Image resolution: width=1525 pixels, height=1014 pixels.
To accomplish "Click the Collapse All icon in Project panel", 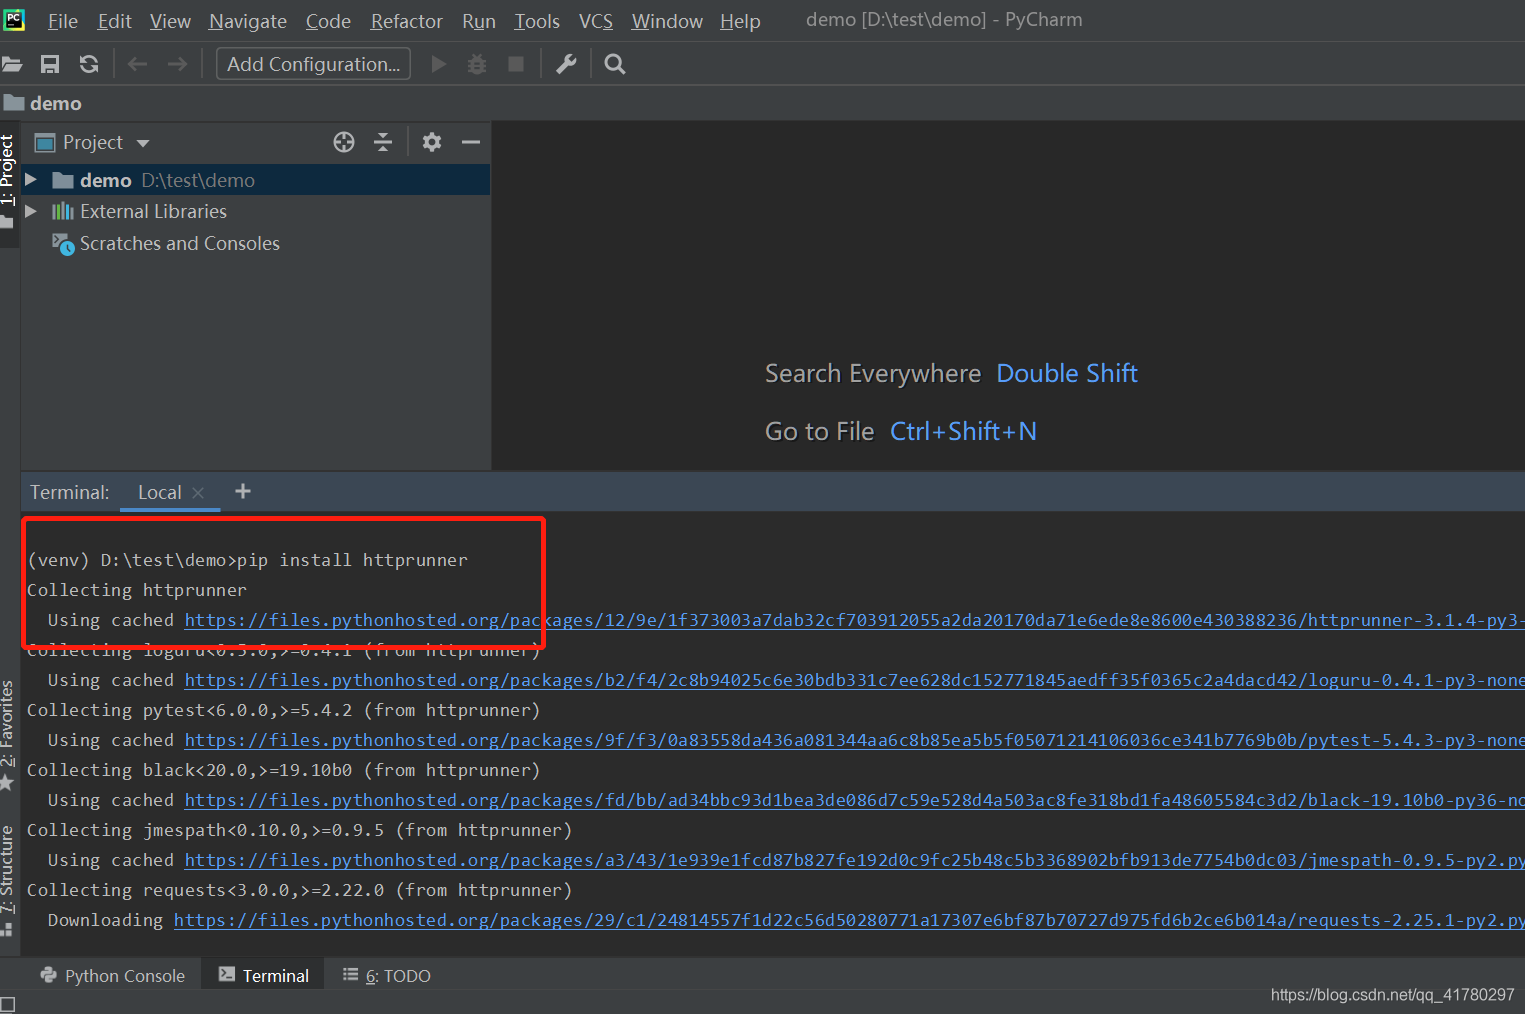I will (x=383, y=142).
